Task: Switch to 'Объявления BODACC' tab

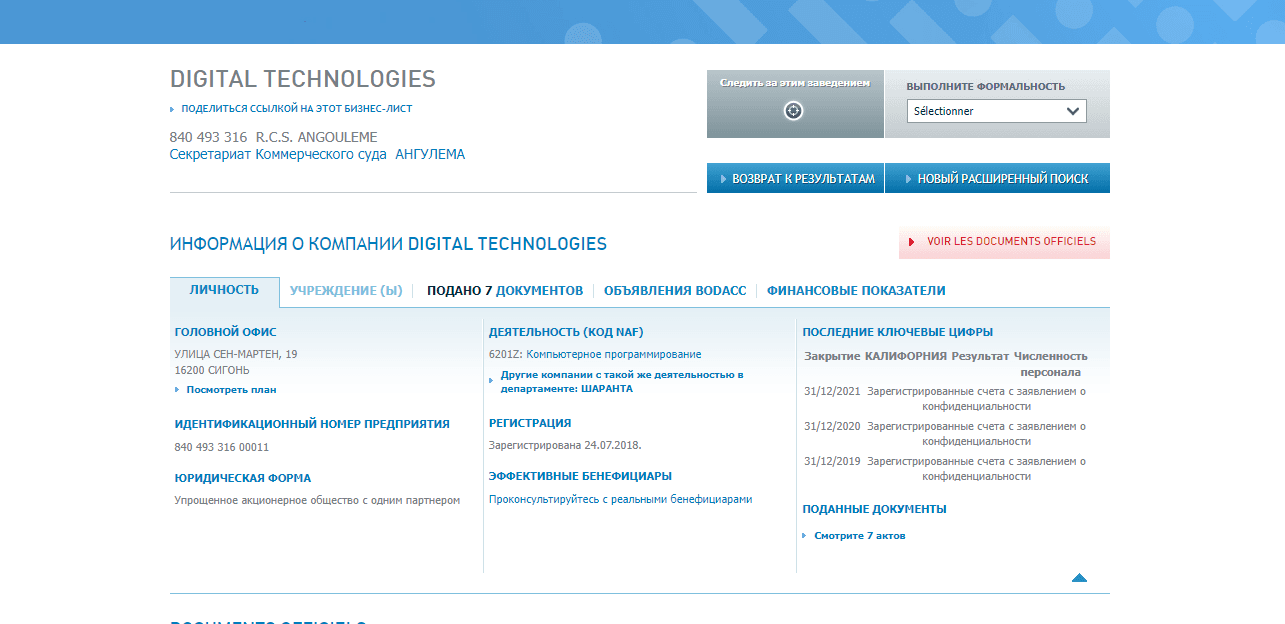Action: 675,291
